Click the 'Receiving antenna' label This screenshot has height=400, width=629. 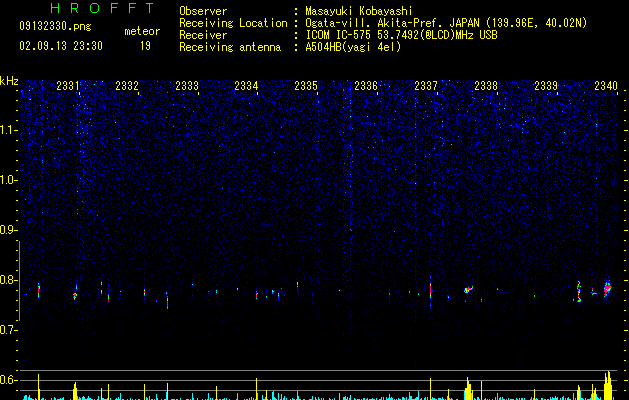tap(230, 47)
